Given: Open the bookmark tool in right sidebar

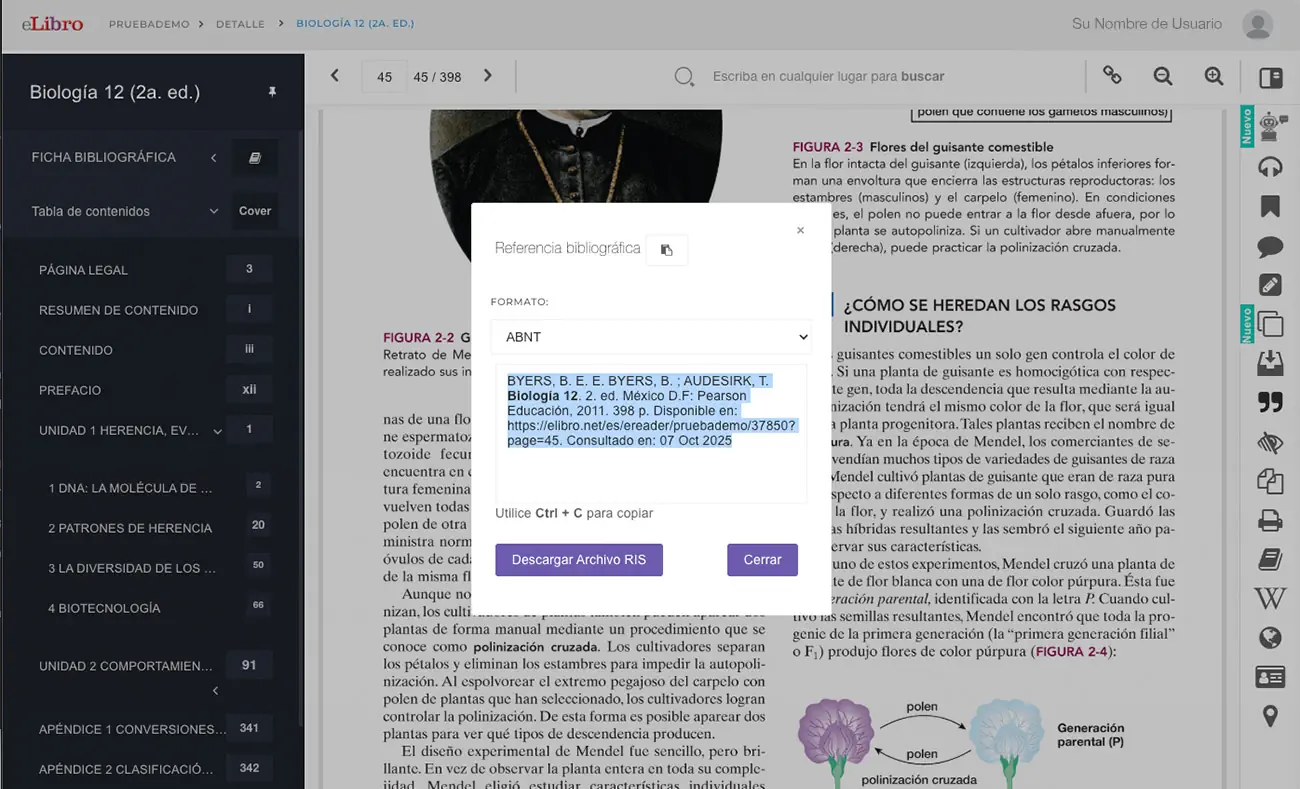Looking at the screenshot, I should [1270, 207].
